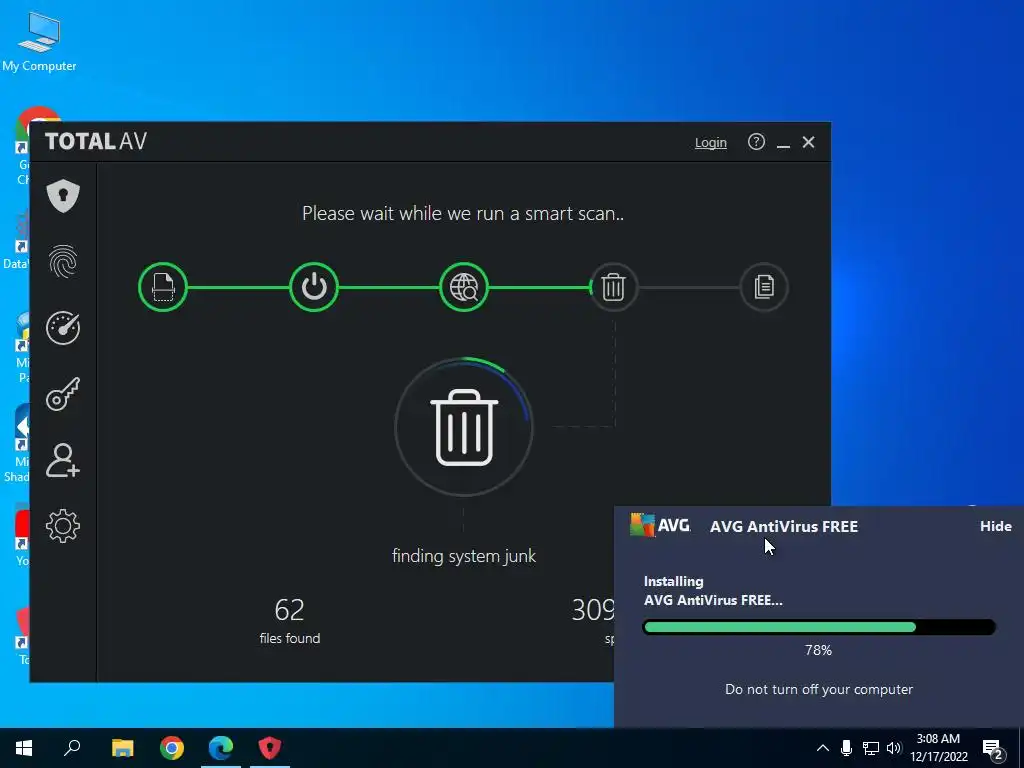Image resolution: width=1024 pixels, height=768 pixels.
Task: Close the TotalAV window
Action: point(808,142)
